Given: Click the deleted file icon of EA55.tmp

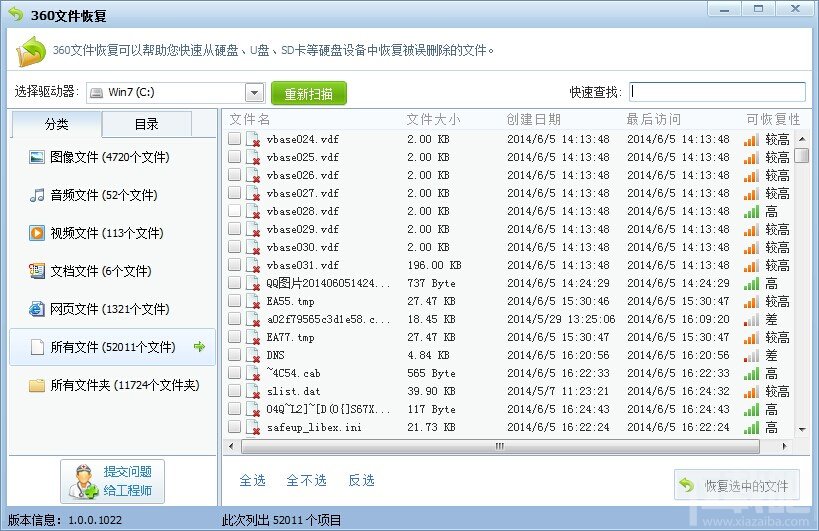Looking at the screenshot, I should pos(253,301).
